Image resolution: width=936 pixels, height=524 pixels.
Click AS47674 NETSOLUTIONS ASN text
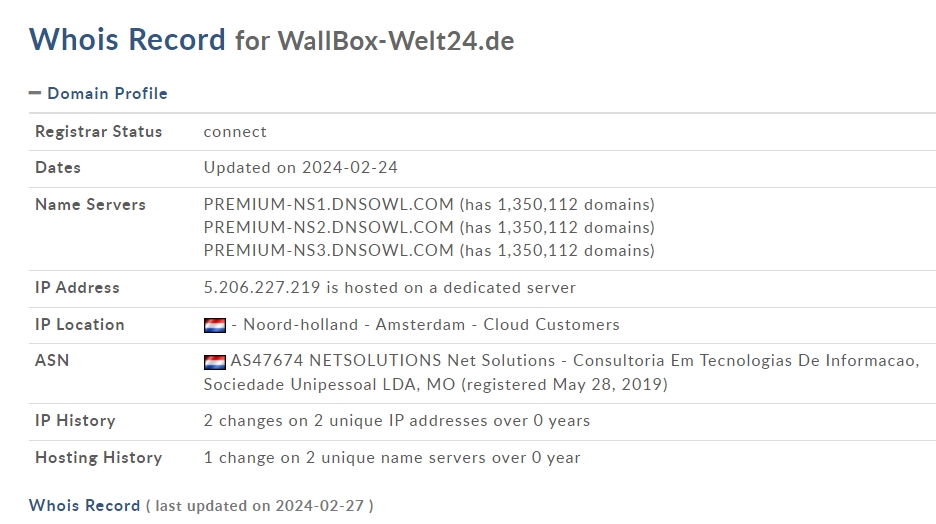335,360
